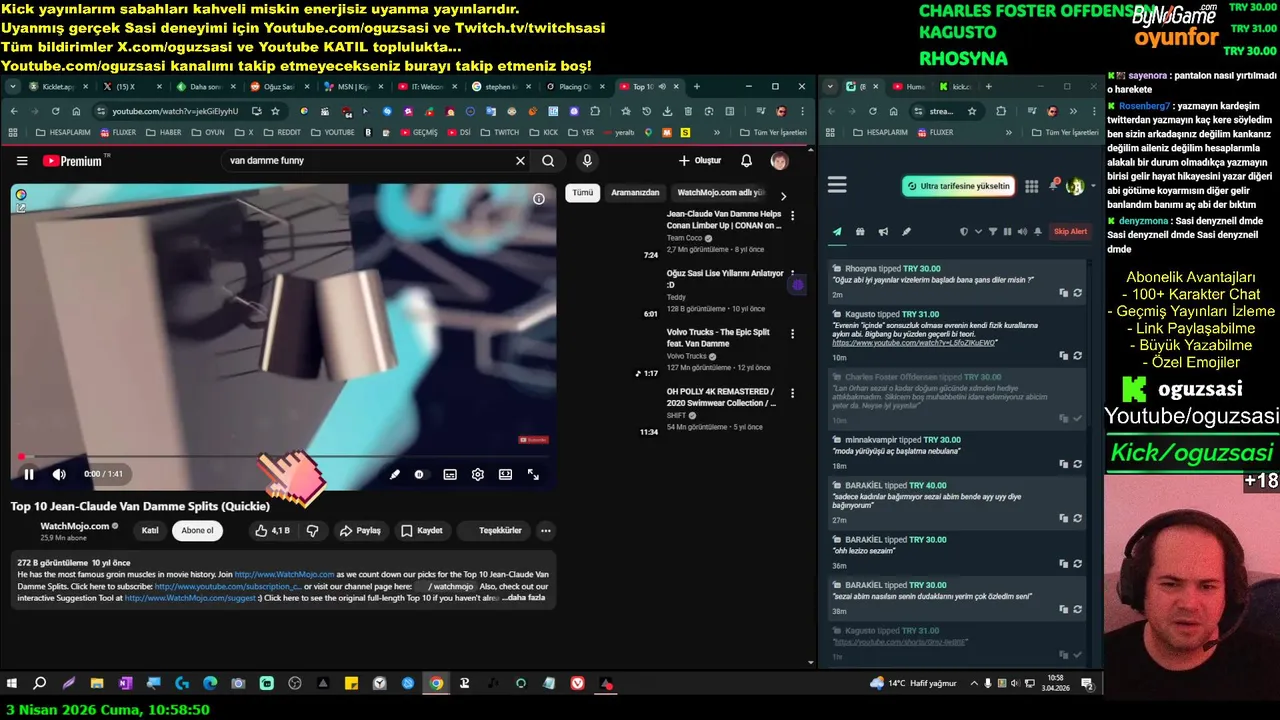Open Streamelements notification bell with badge
This screenshot has height=720, width=1280.
(x=1054, y=185)
